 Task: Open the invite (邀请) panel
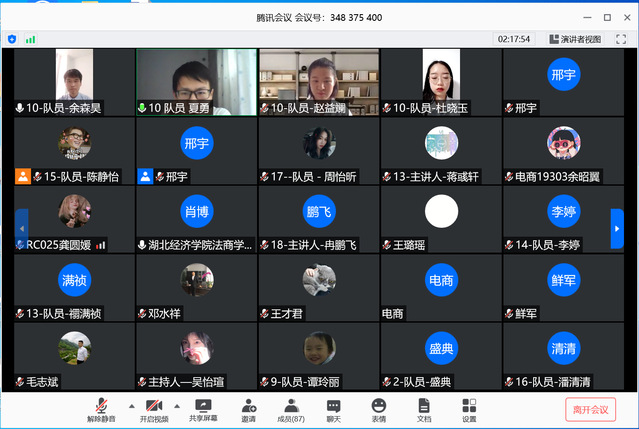248,408
